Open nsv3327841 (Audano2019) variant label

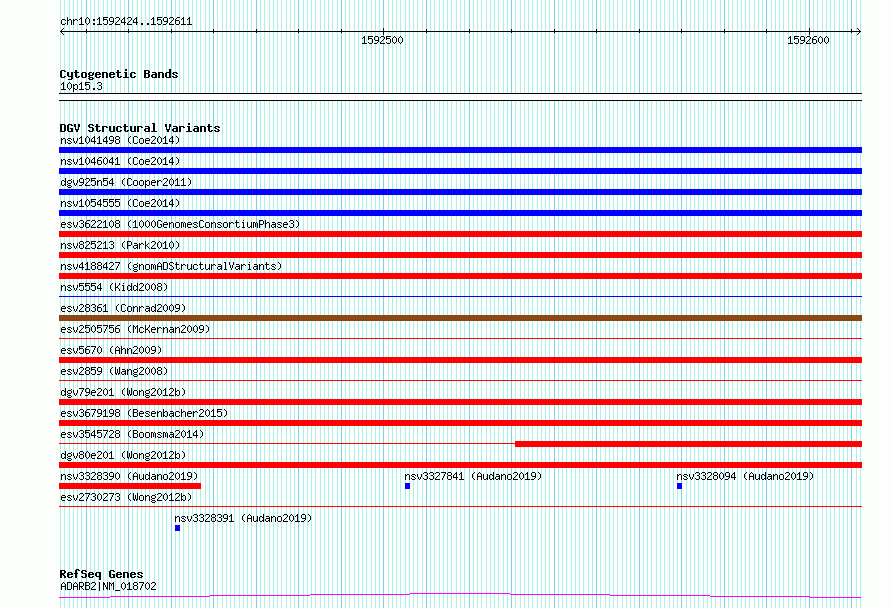pyautogui.click(x=473, y=476)
